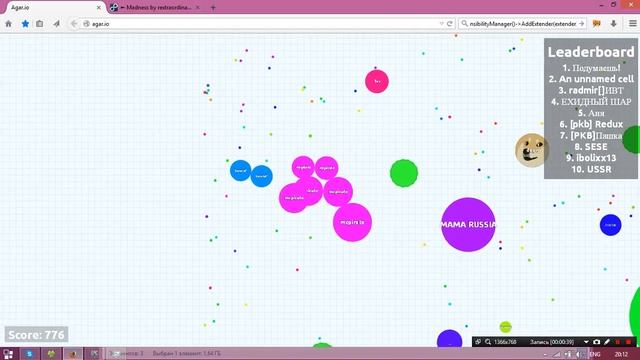Click the recorder window-select icon
The width and height of the screenshot is (640, 360).
(478, 342)
